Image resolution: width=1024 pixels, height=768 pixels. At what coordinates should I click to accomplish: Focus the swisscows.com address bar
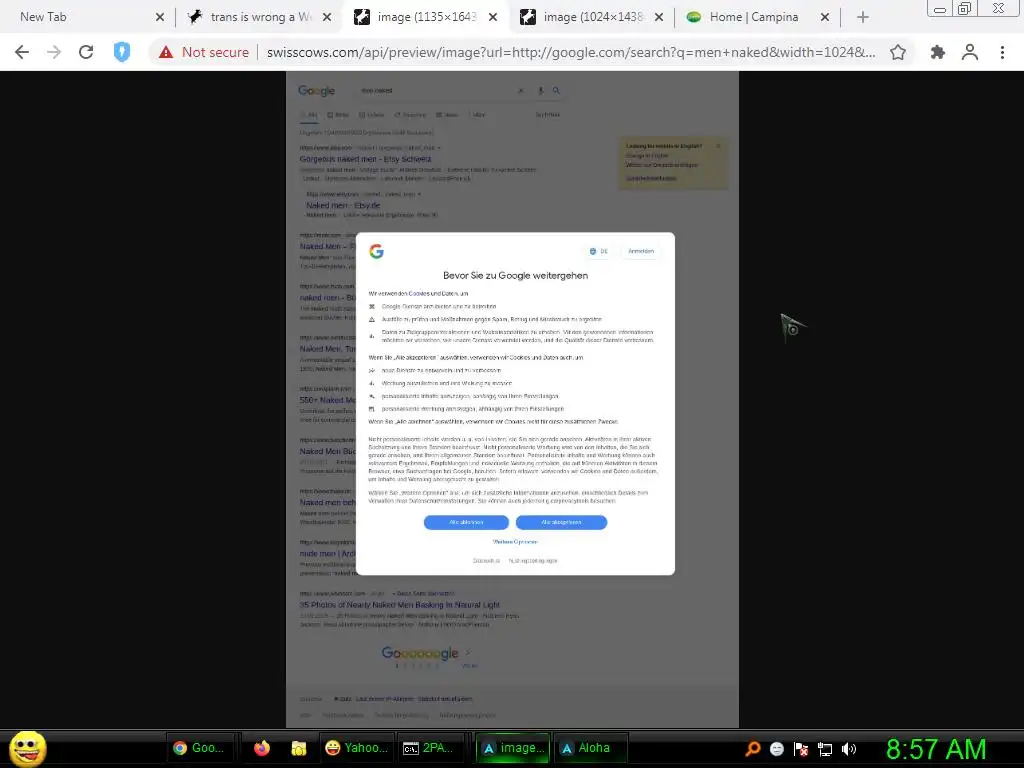(x=571, y=52)
